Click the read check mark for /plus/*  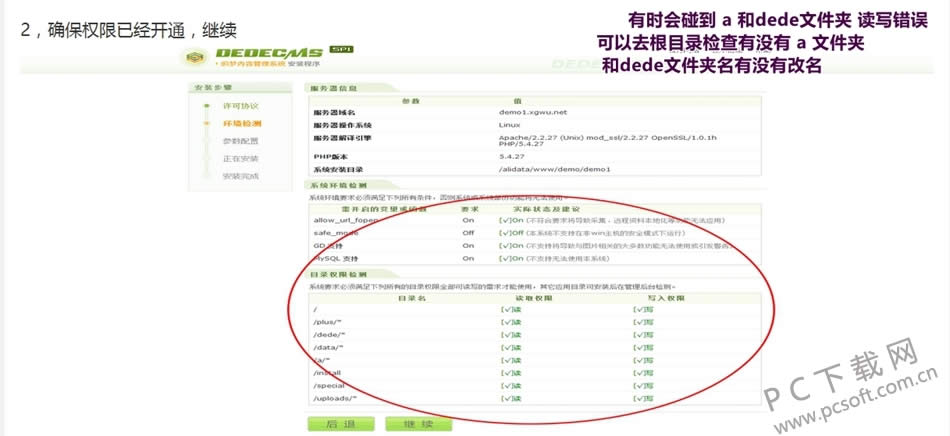click(510, 322)
